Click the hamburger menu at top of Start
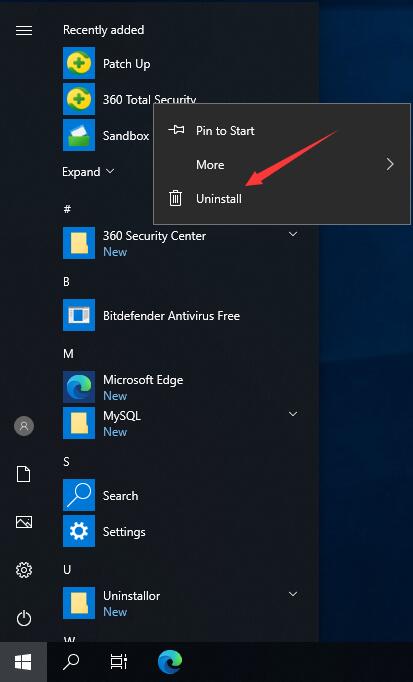This screenshot has height=682, width=413. 24,30
